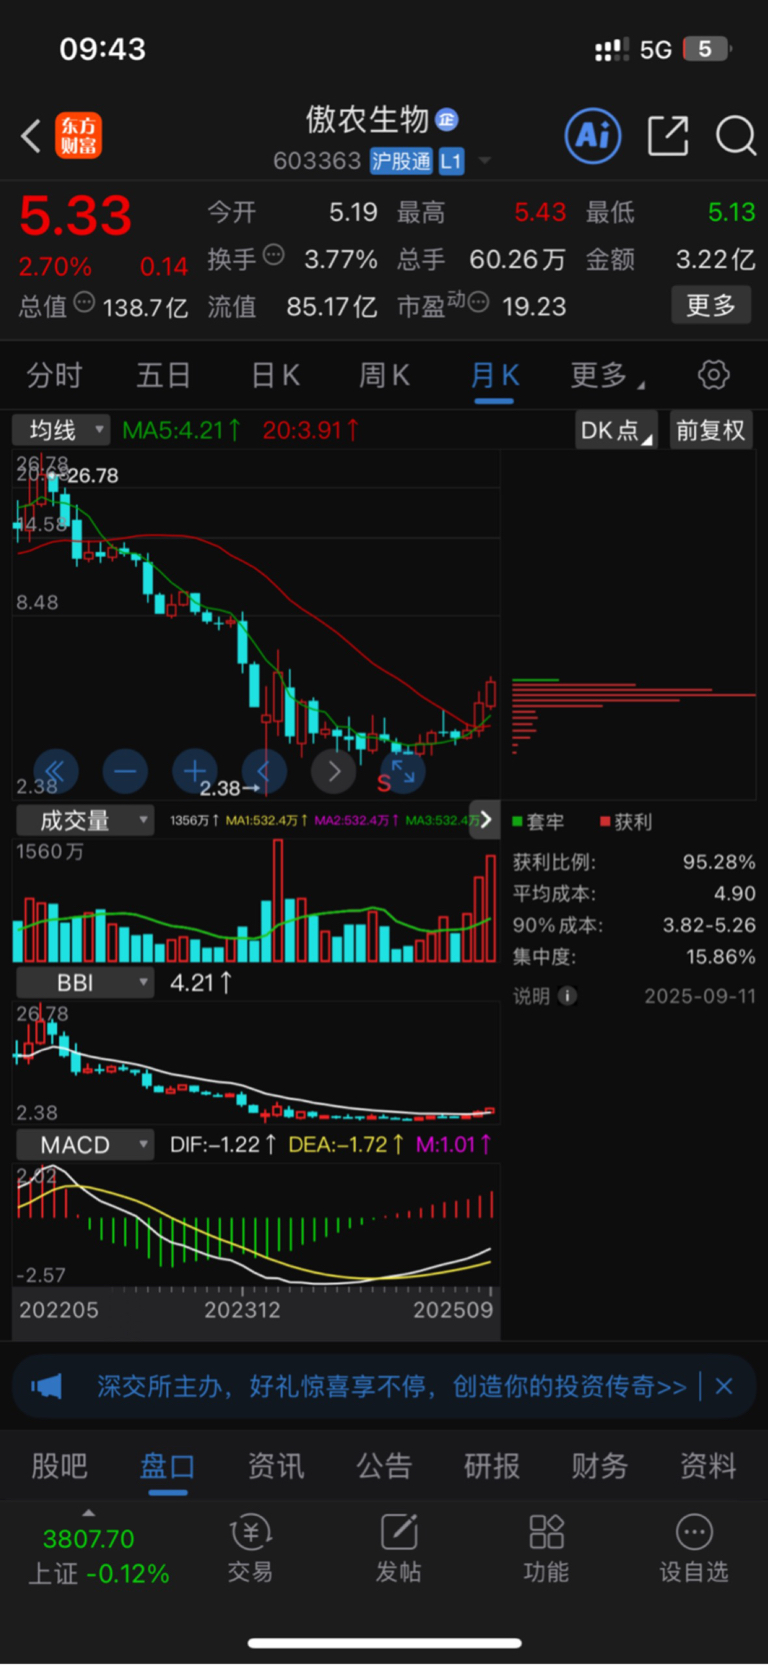The width and height of the screenshot is (768, 1665).
Task: Open the 资料 tab
Action: pos(708,1466)
